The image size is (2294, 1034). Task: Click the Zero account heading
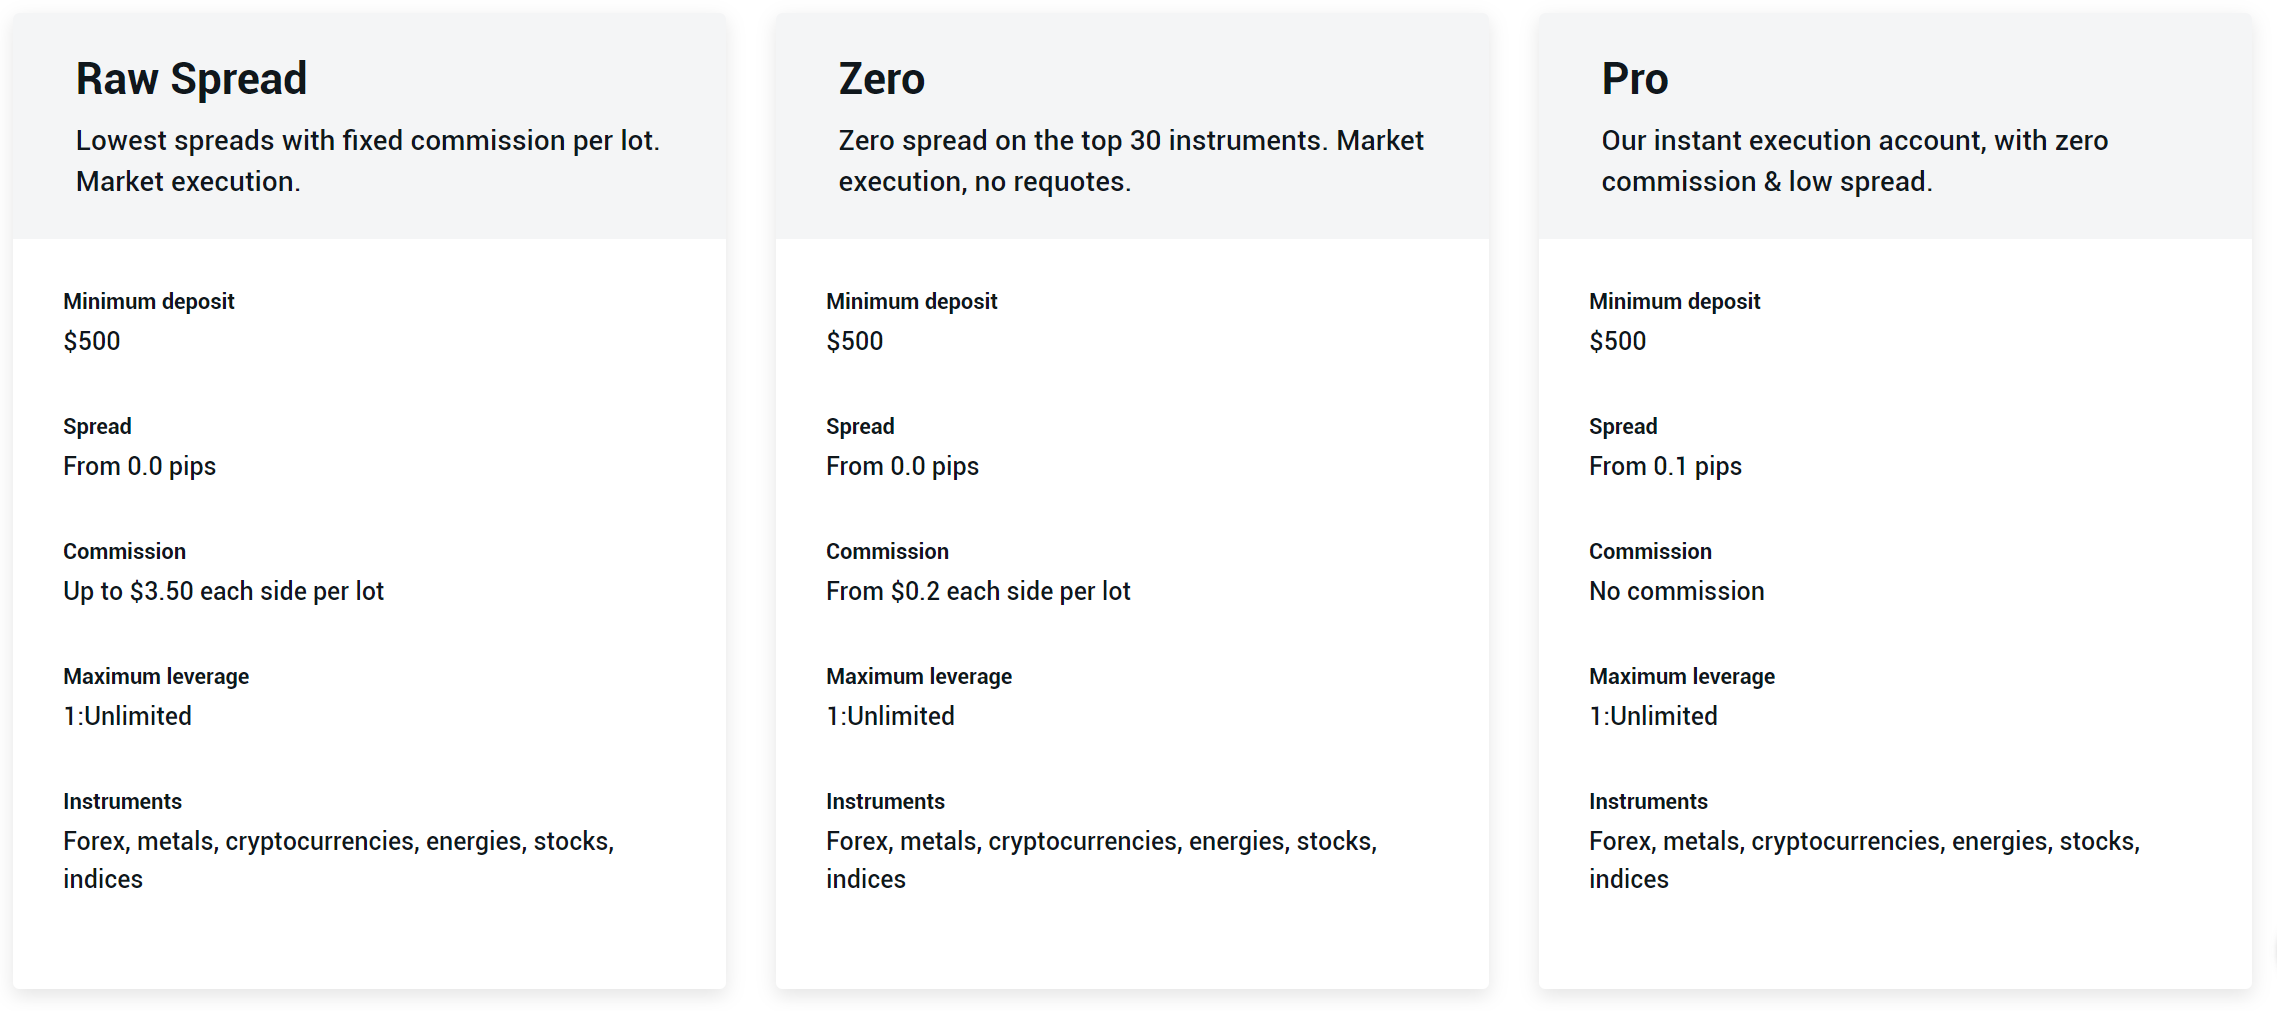pos(881,79)
